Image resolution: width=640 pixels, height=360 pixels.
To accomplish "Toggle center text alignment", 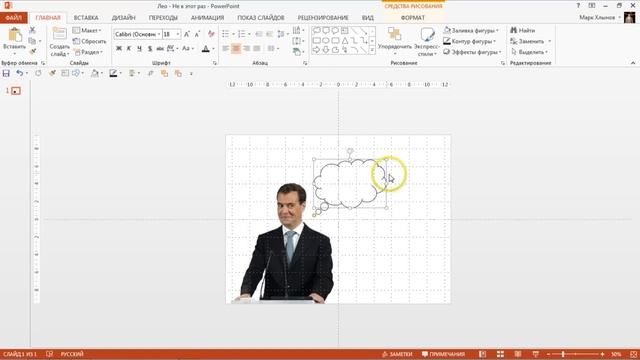I will [236, 49].
